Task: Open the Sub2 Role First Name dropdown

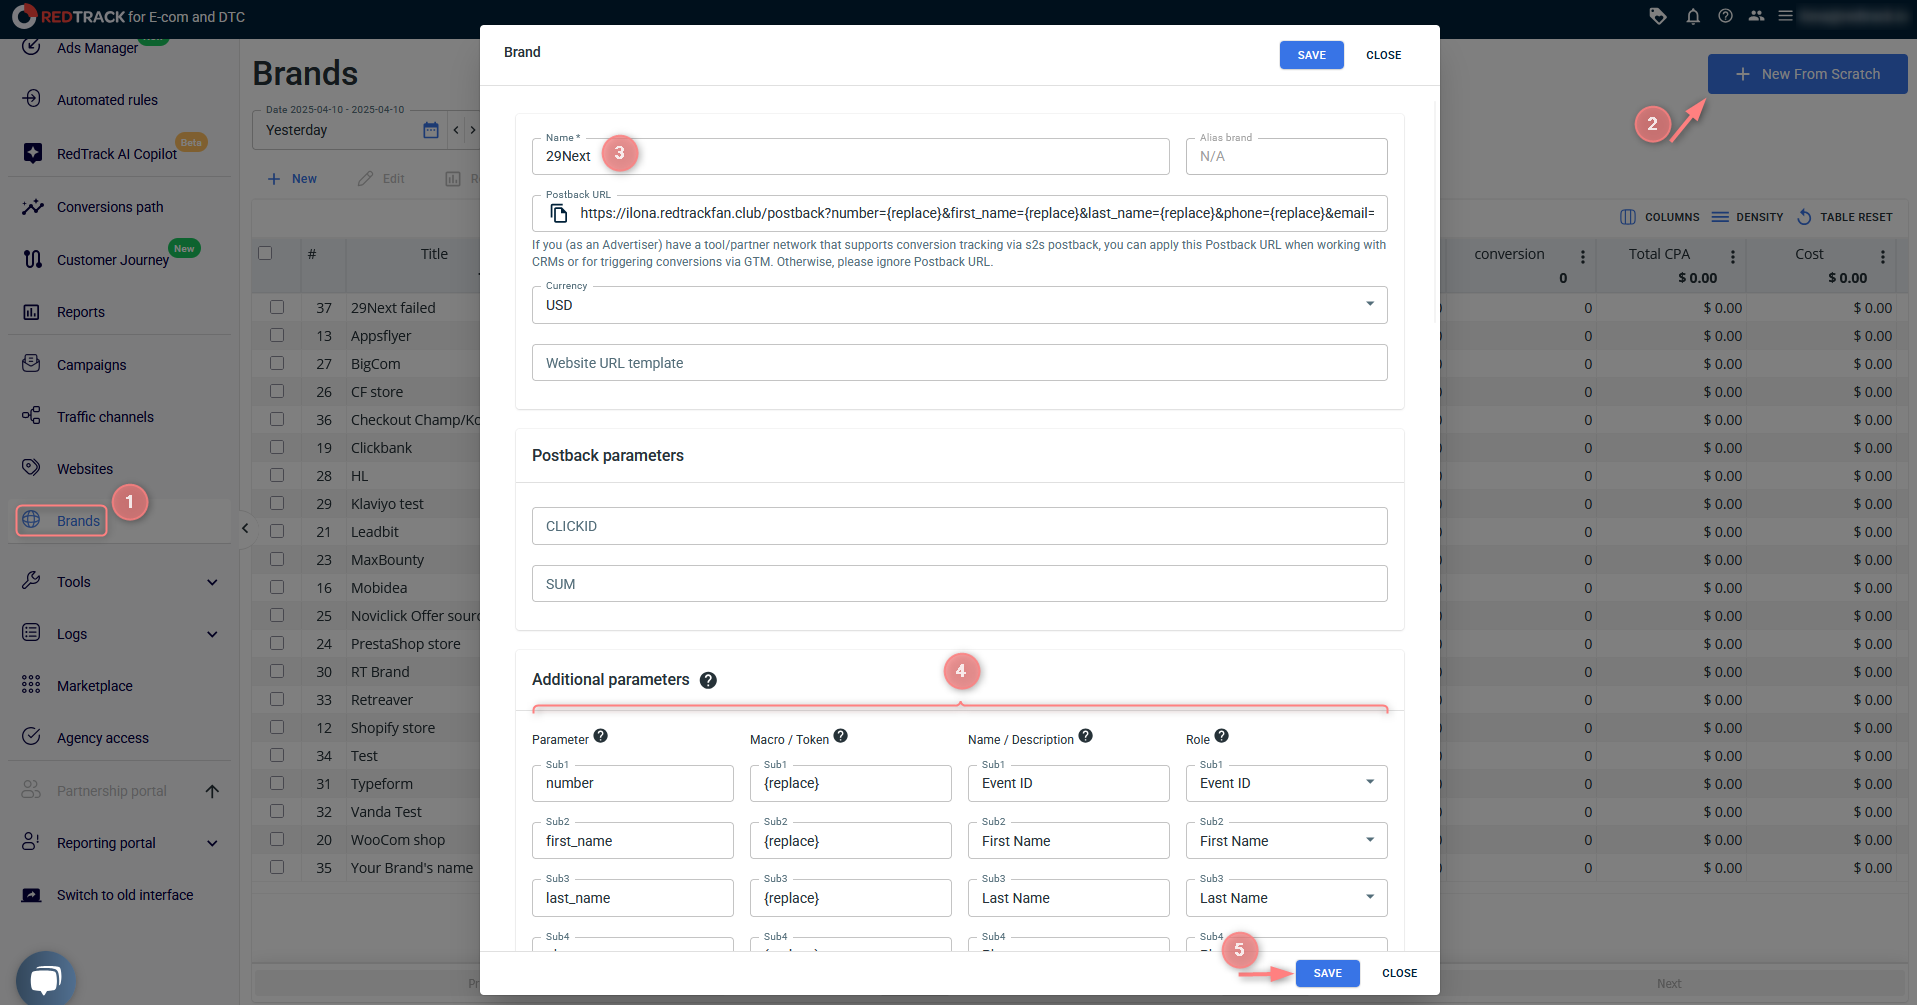Action: [1287, 841]
